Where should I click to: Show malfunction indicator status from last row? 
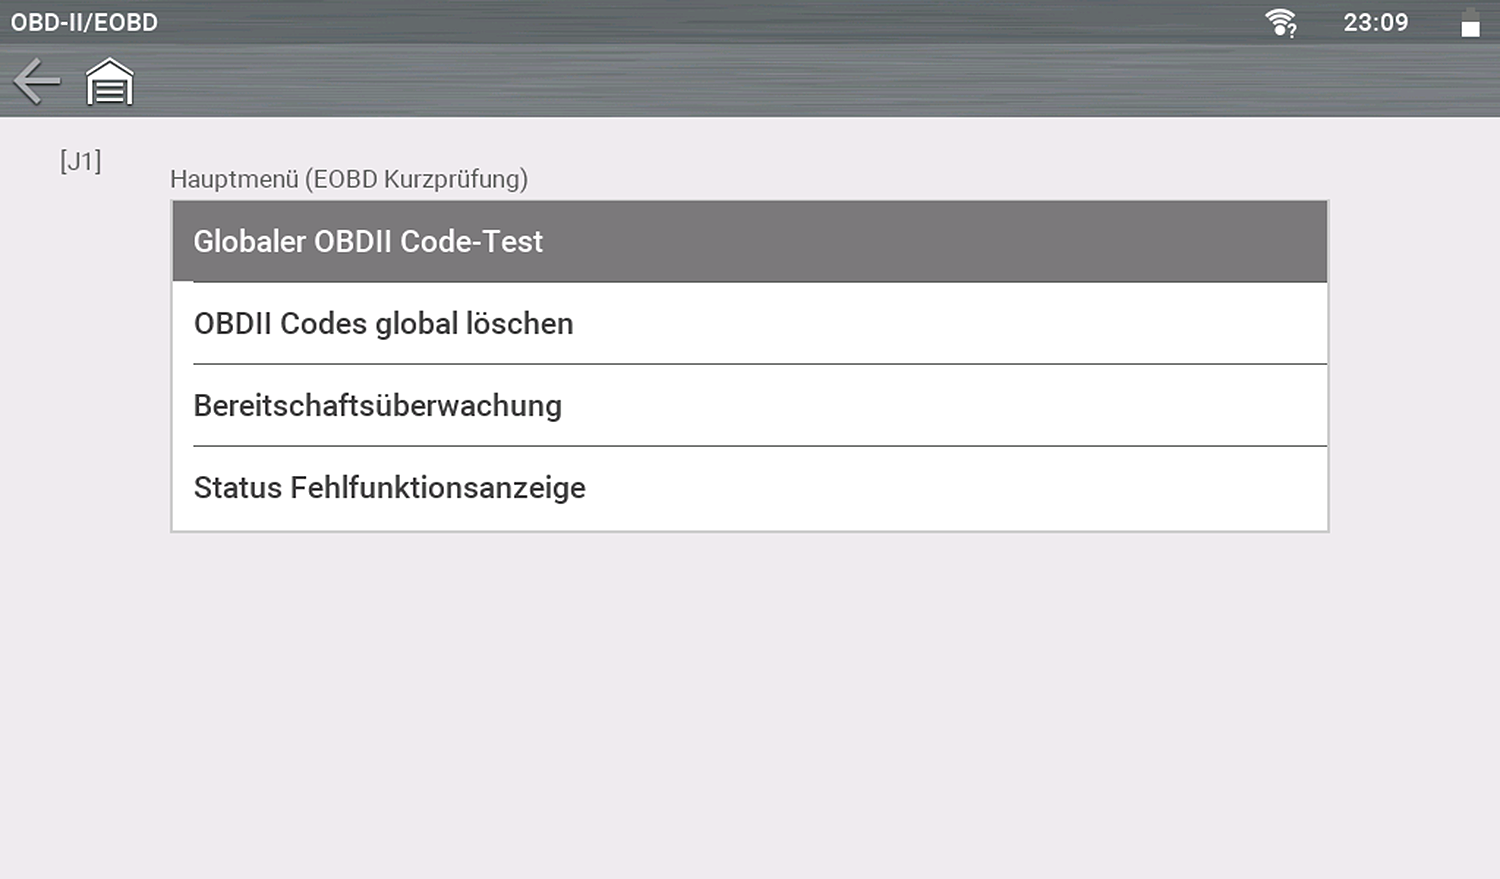[749, 488]
